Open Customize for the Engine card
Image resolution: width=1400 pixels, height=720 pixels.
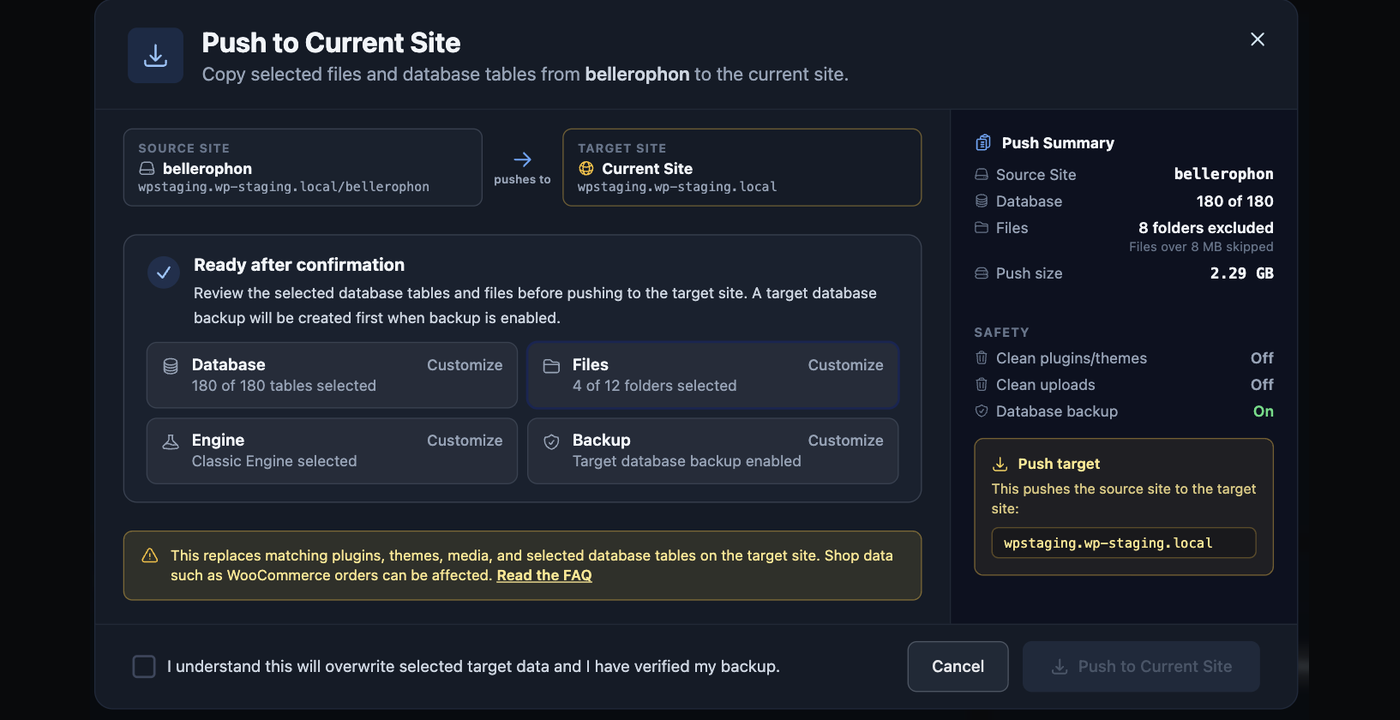point(465,440)
